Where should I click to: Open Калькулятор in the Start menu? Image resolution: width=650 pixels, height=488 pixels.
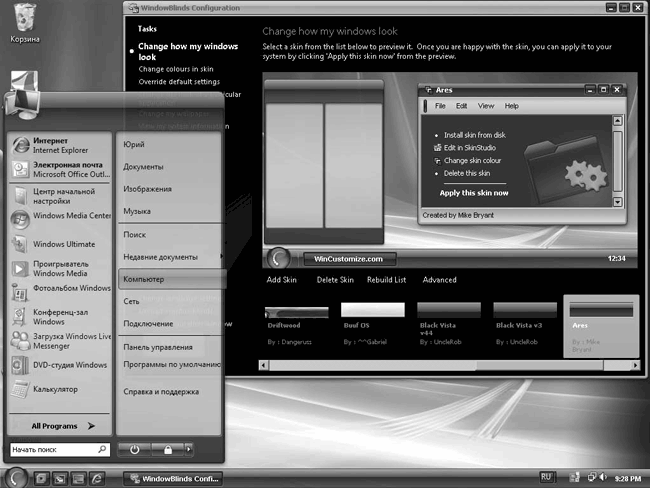coord(55,391)
